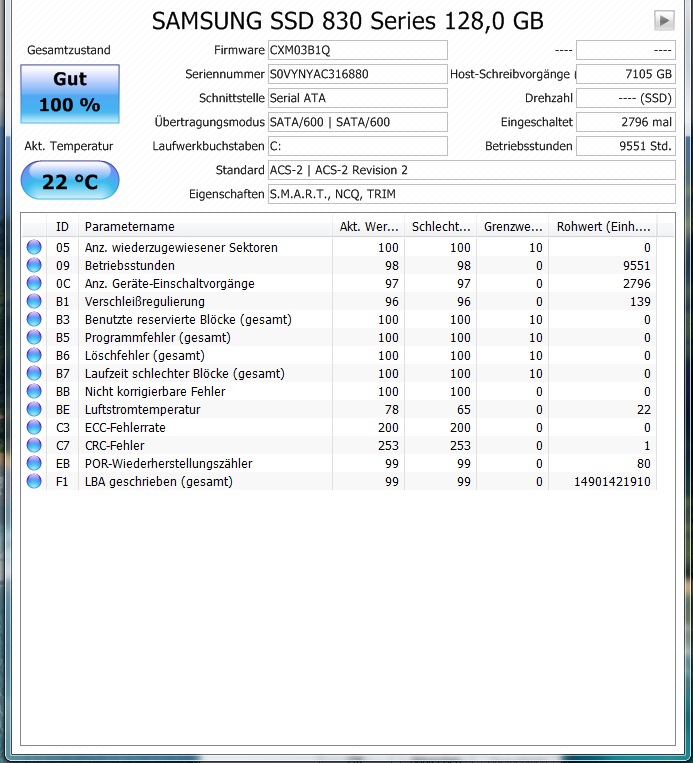Click the Host-Schreibvorgänge value 7105 GB
The image size is (693, 763).
[626, 74]
